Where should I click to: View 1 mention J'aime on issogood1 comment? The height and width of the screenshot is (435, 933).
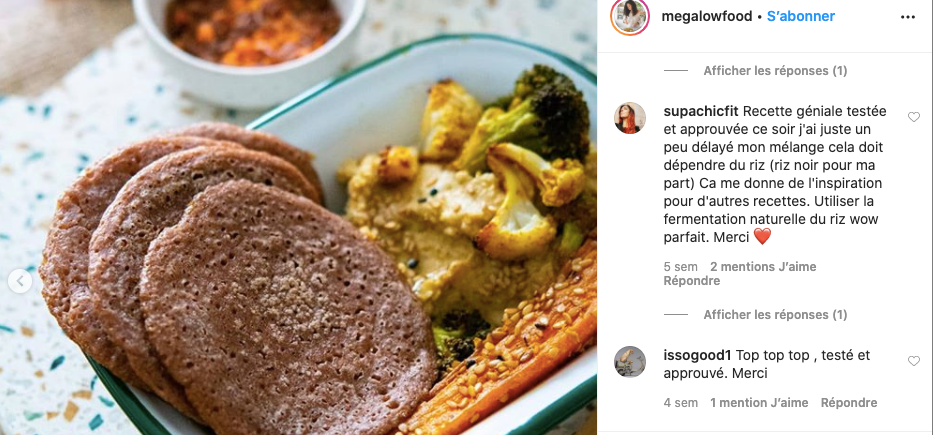(759, 403)
